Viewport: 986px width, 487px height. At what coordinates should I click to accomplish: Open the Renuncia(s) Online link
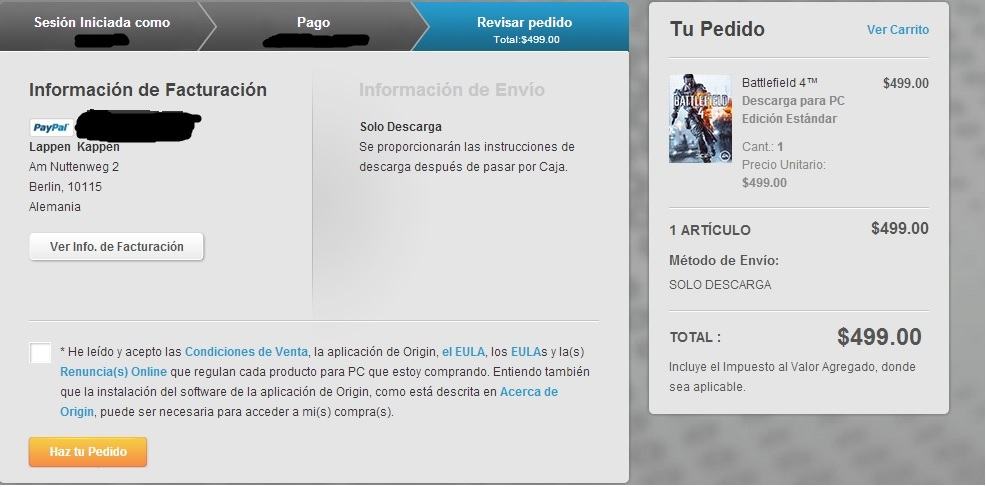click(x=114, y=372)
